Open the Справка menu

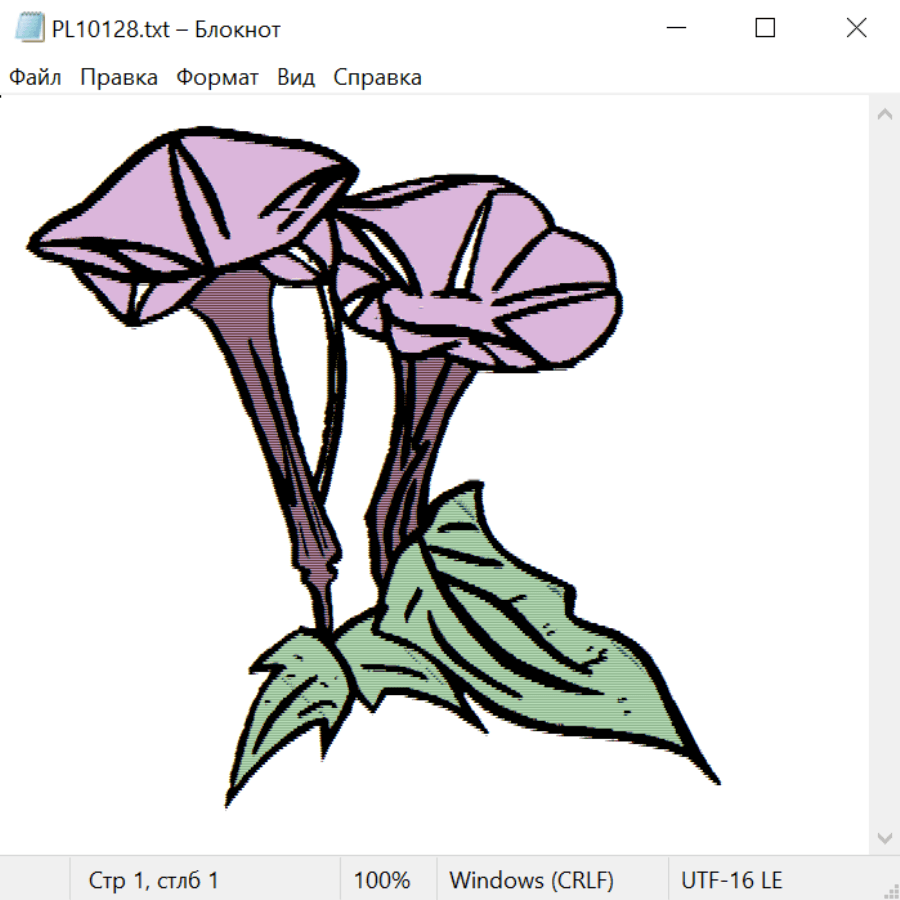pyautogui.click(x=377, y=78)
